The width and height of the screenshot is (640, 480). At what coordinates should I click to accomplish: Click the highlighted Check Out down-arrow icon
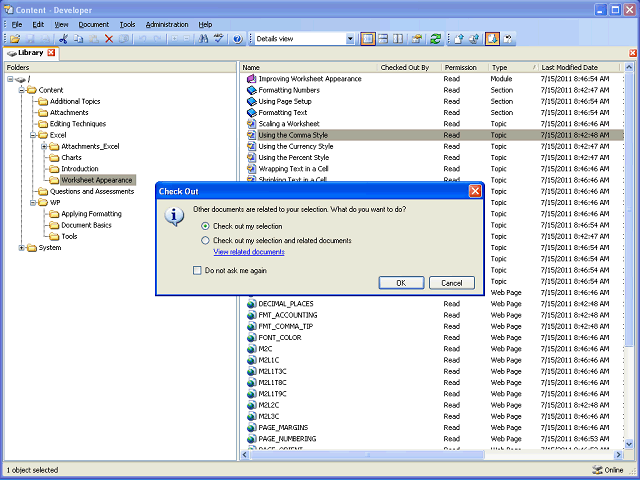[492, 39]
